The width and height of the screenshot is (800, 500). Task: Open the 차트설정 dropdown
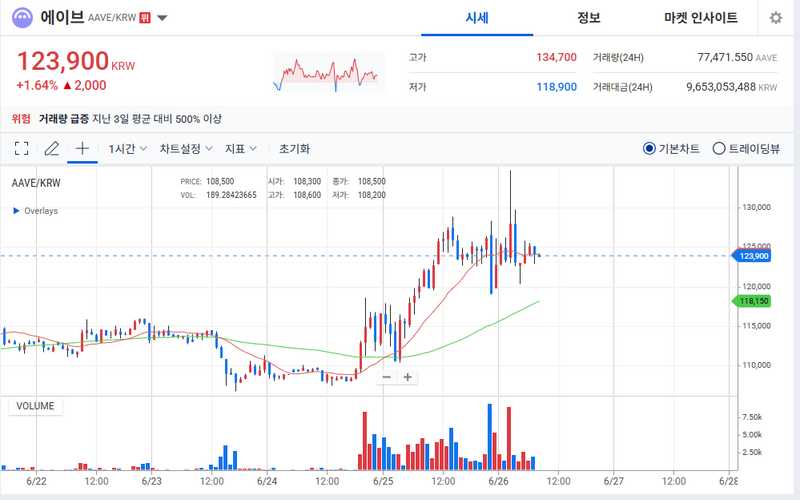pyautogui.click(x=186, y=148)
